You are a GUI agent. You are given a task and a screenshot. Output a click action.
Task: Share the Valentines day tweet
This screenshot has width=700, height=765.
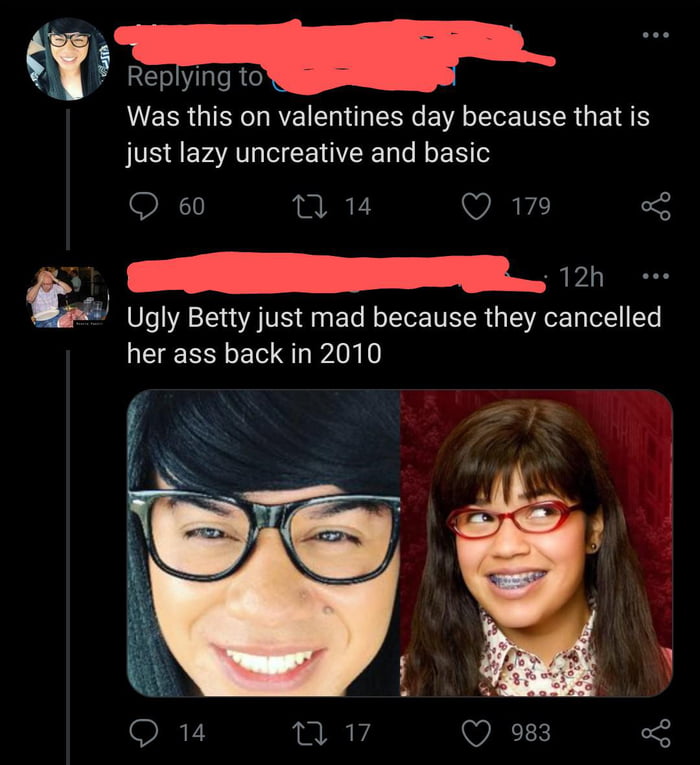tap(655, 206)
